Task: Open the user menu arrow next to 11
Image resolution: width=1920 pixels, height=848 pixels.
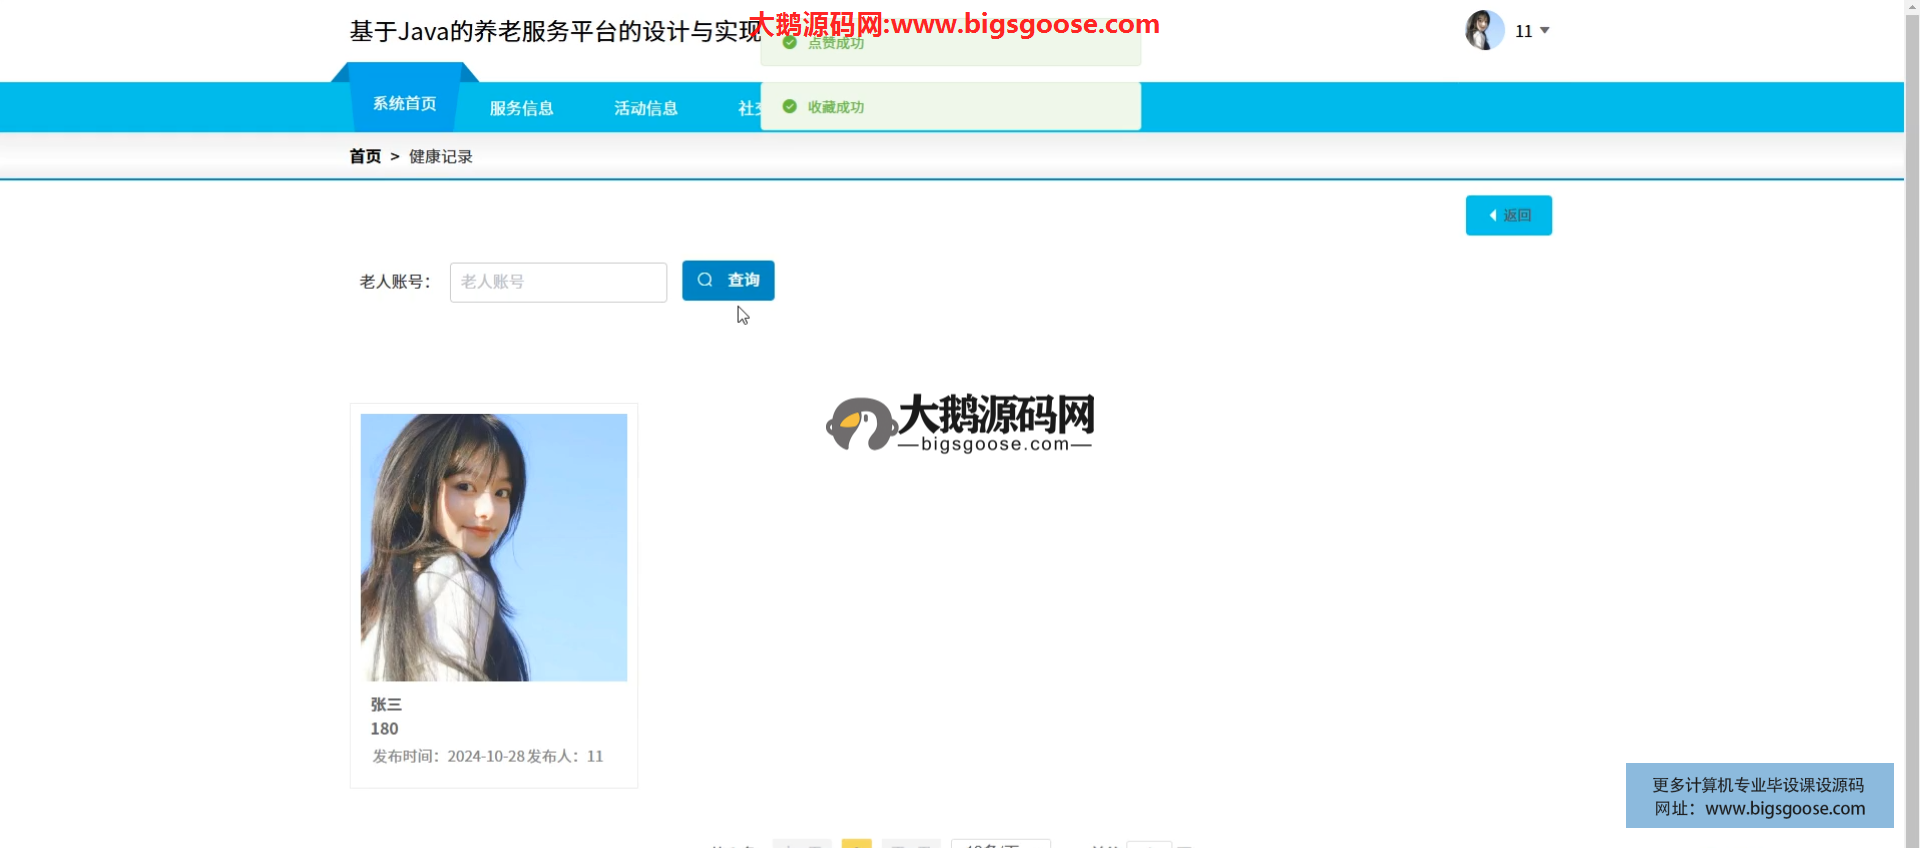Action: (x=1545, y=31)
